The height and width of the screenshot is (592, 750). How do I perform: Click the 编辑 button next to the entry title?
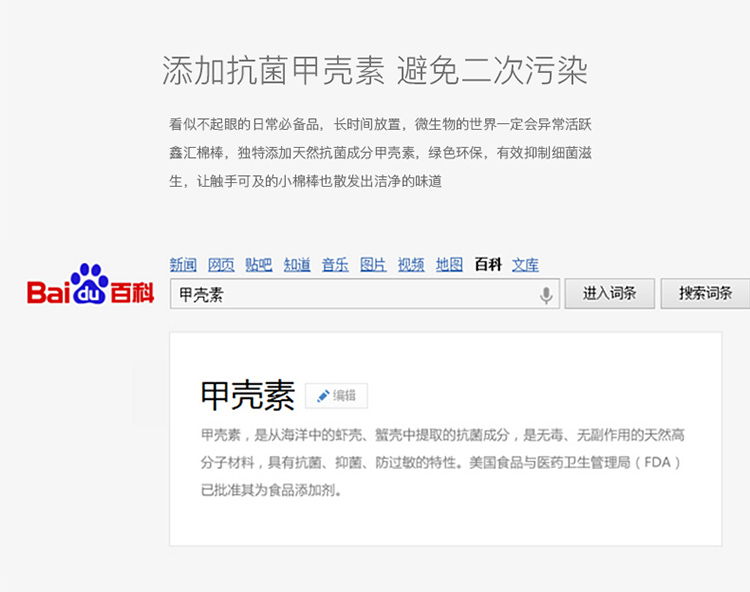(337, 396)
